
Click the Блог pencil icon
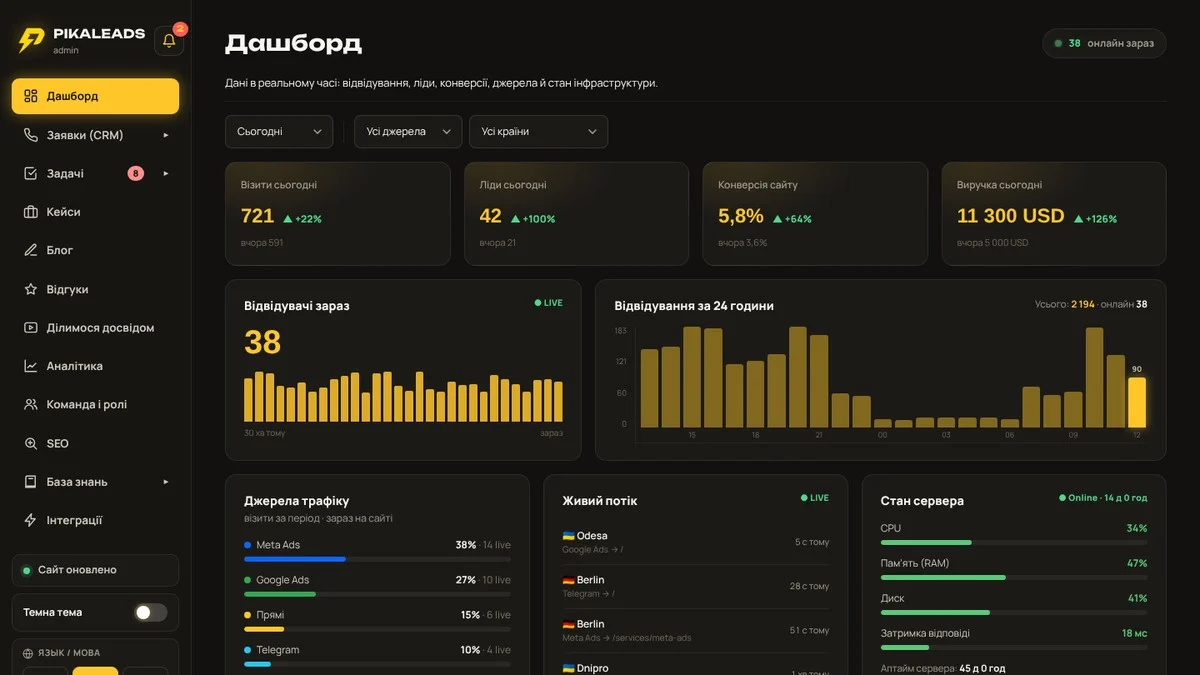coord(30,250)
